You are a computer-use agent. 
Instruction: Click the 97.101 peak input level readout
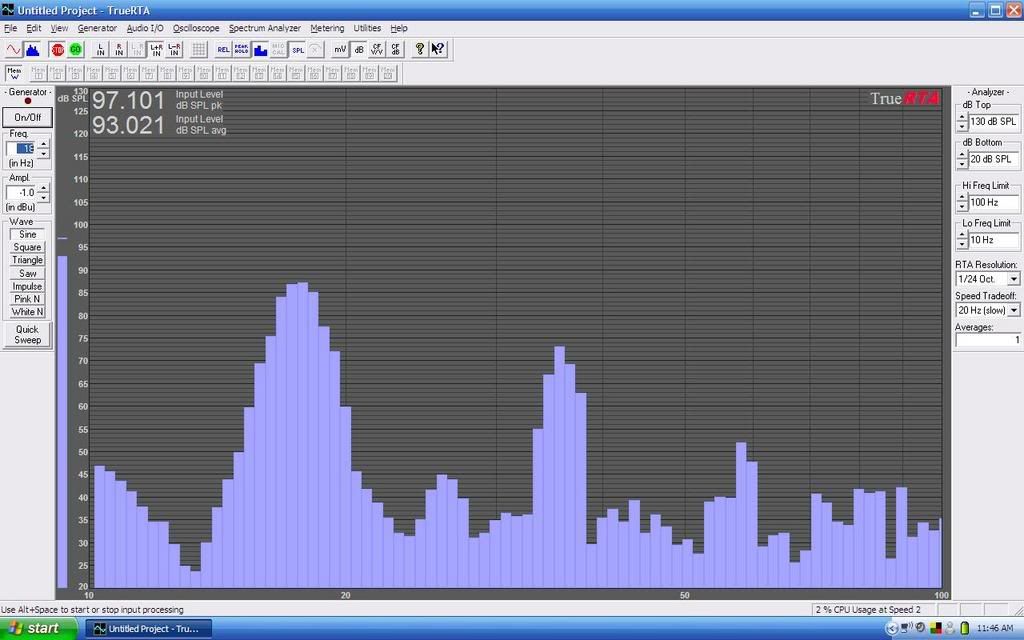(128, 101)
